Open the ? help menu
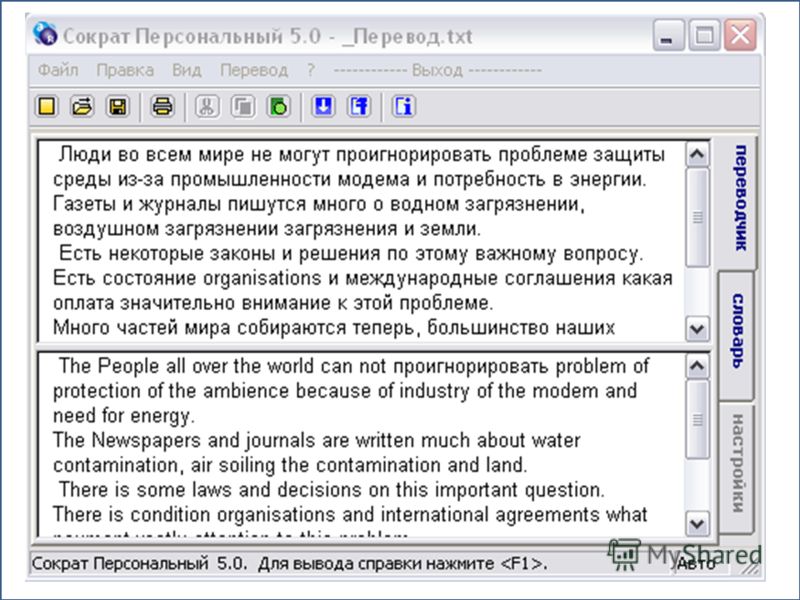 click(311, 70)
